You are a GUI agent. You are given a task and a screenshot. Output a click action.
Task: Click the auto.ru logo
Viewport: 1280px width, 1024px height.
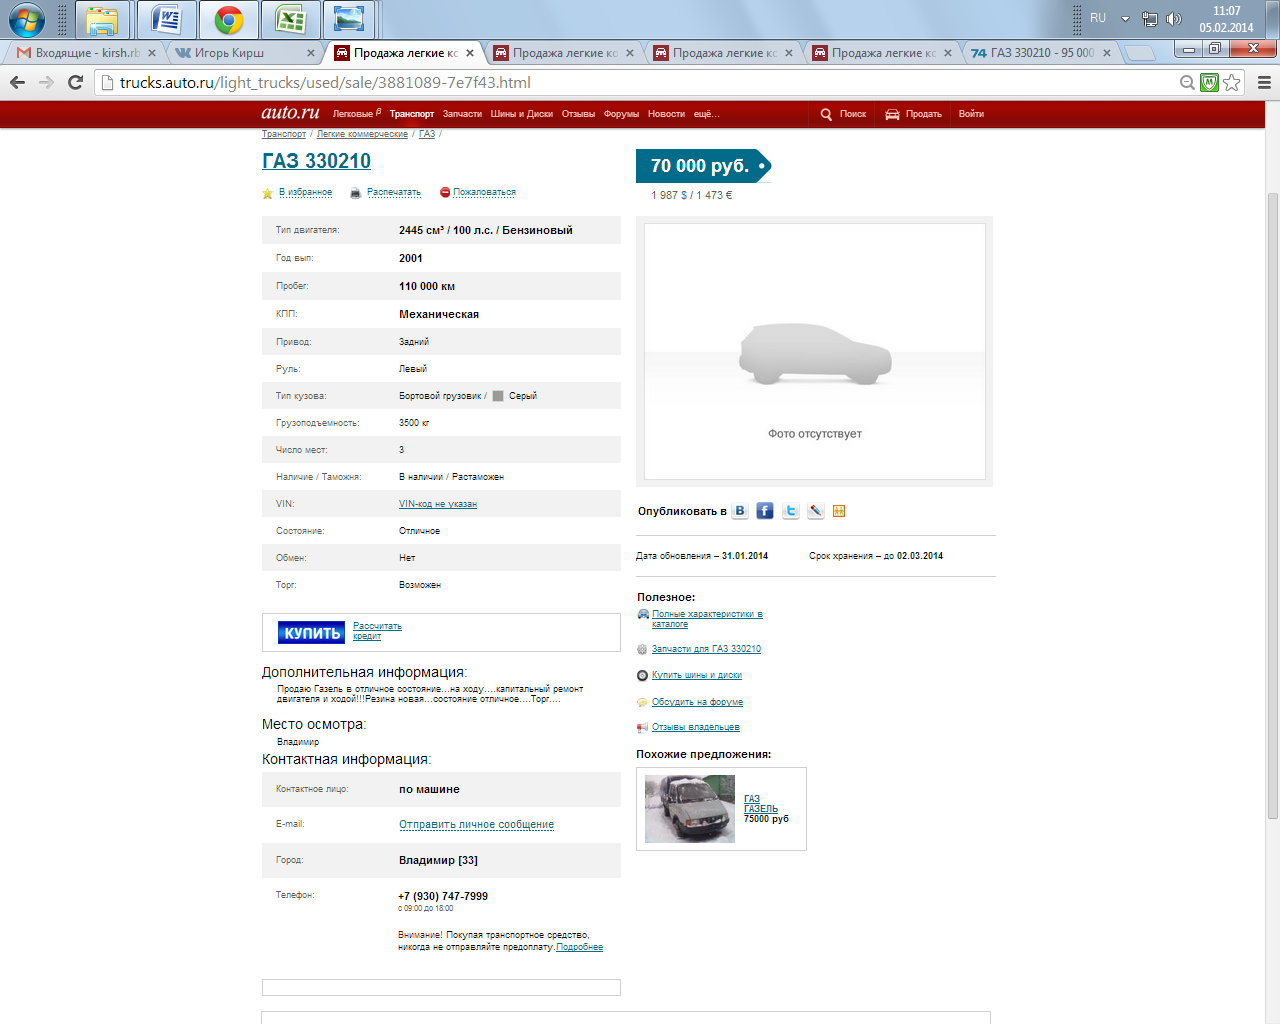click(x=290, y=113)
